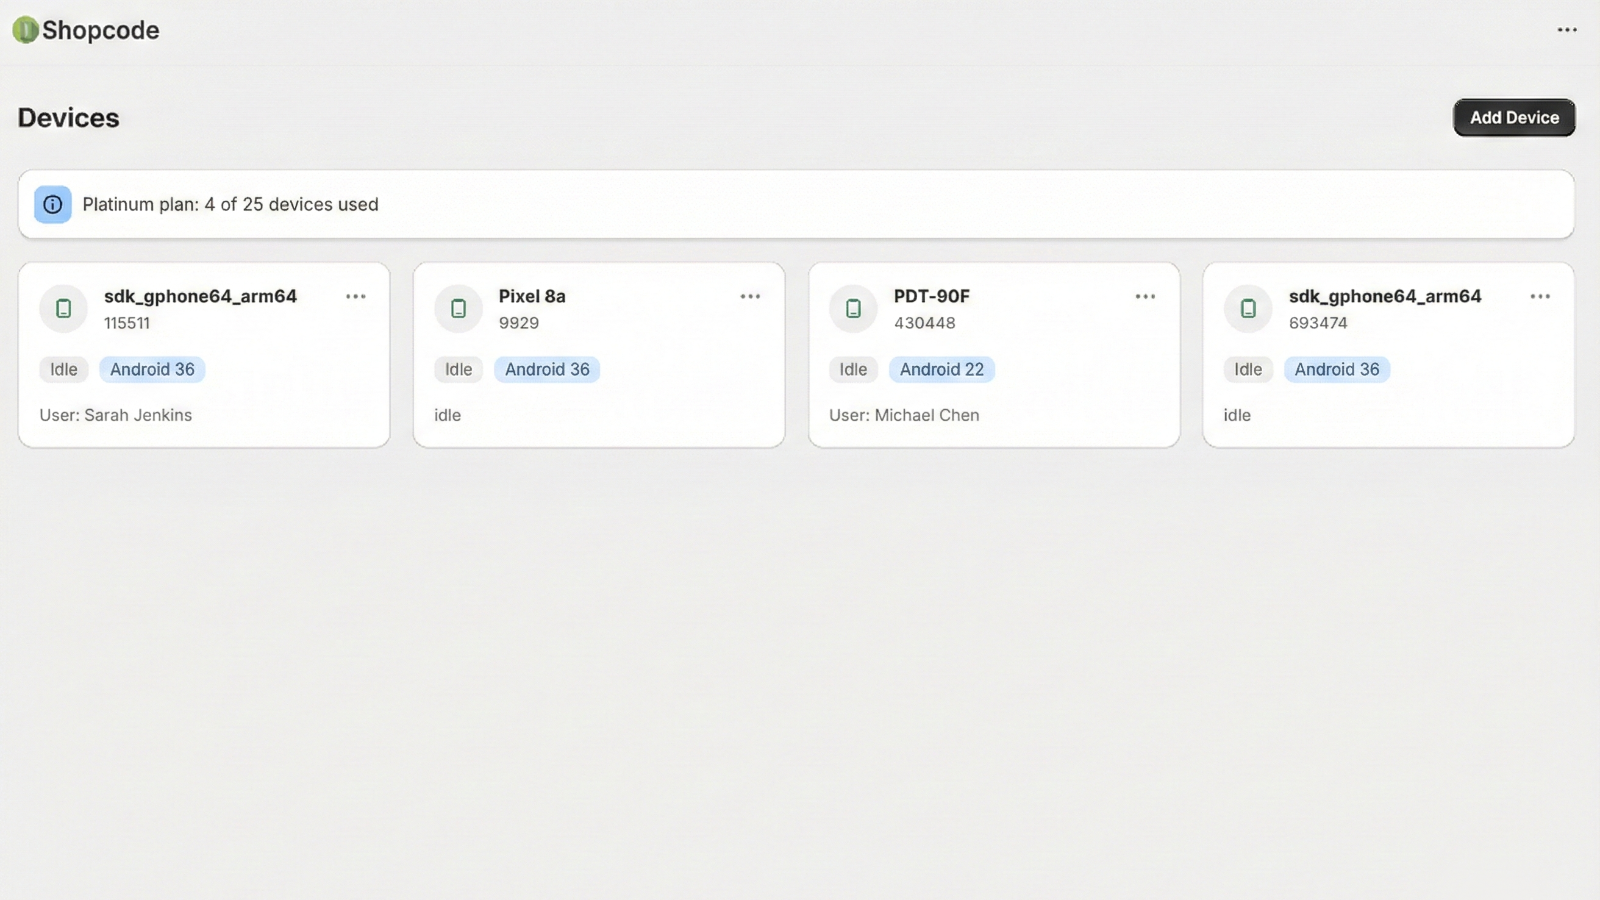
Task: Click the Android 22 badge on PDT-90F
Action: pos(941,369)
